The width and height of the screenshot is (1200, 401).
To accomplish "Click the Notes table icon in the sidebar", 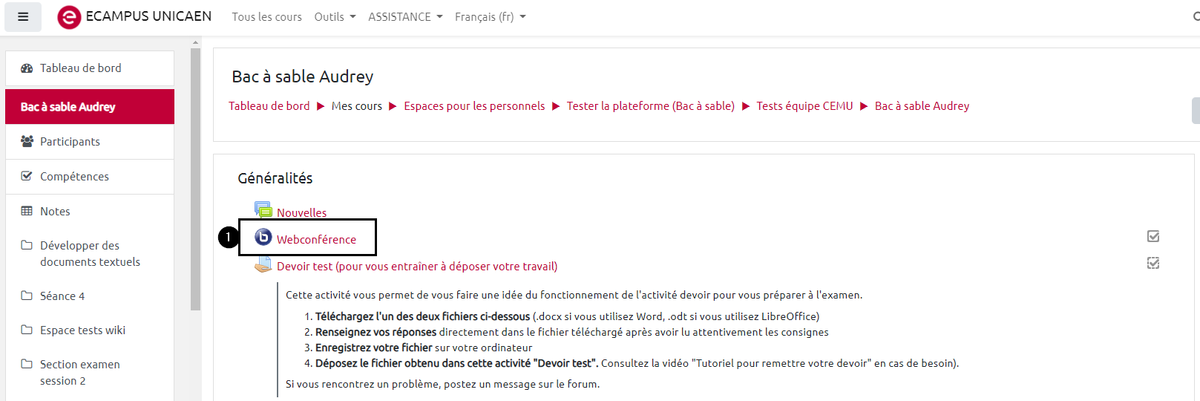I will tap(27, 211).
